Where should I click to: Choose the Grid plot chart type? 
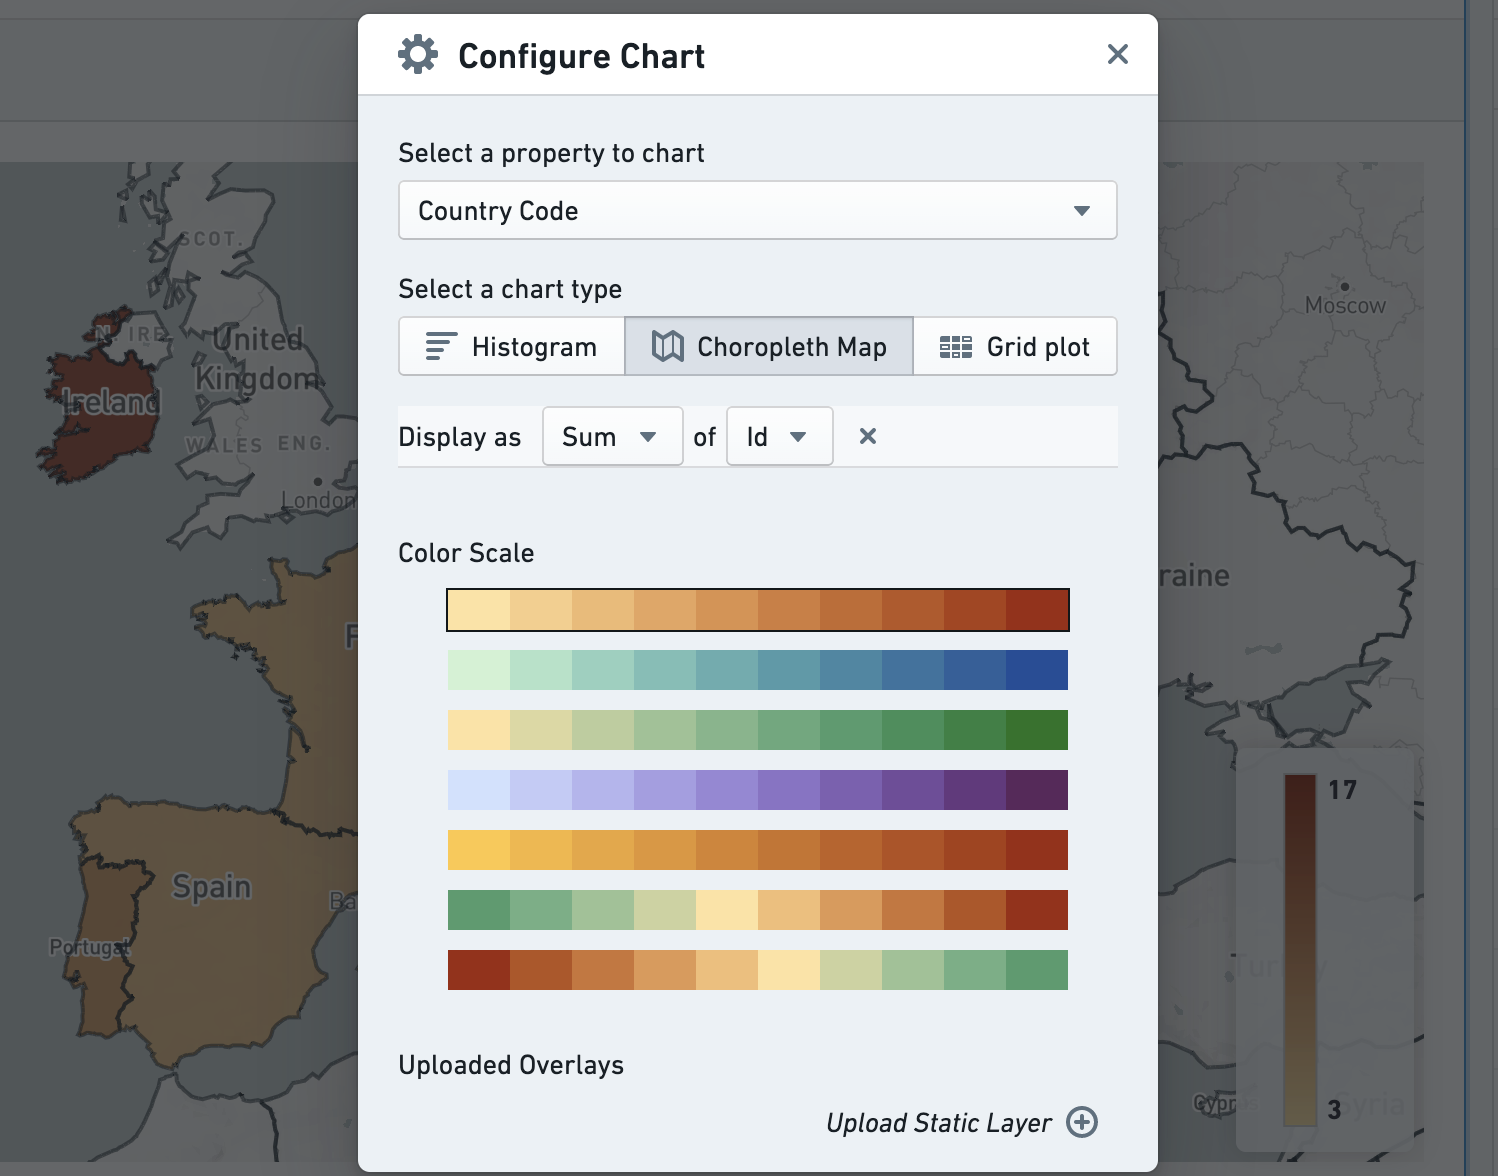1015,347
